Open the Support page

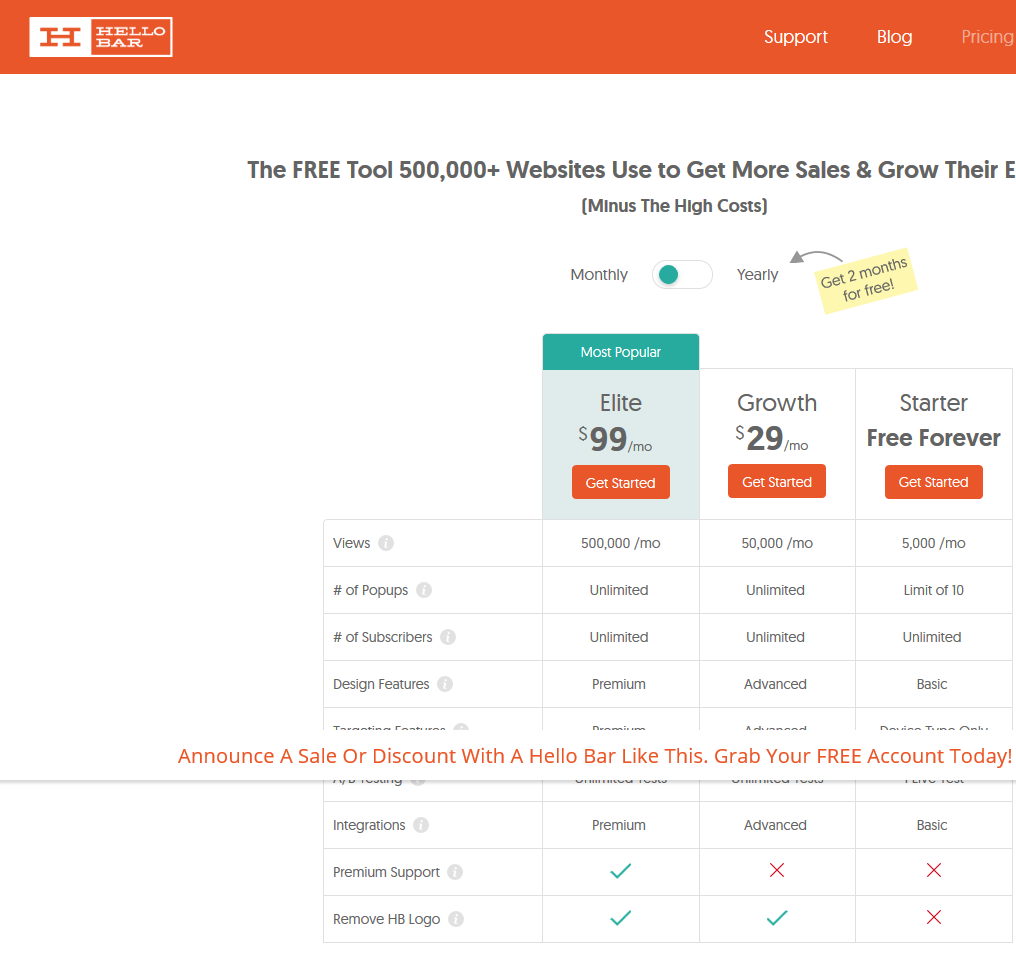(795, 37)
